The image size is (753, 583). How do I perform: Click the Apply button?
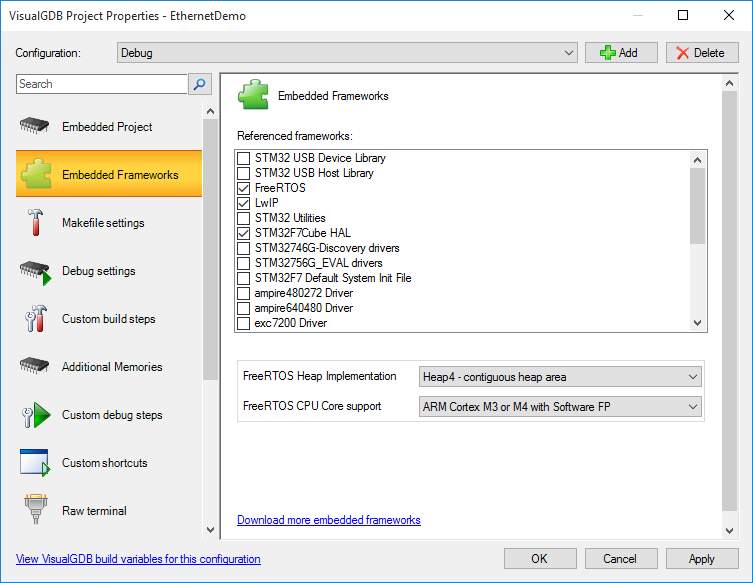pos(702,559)
